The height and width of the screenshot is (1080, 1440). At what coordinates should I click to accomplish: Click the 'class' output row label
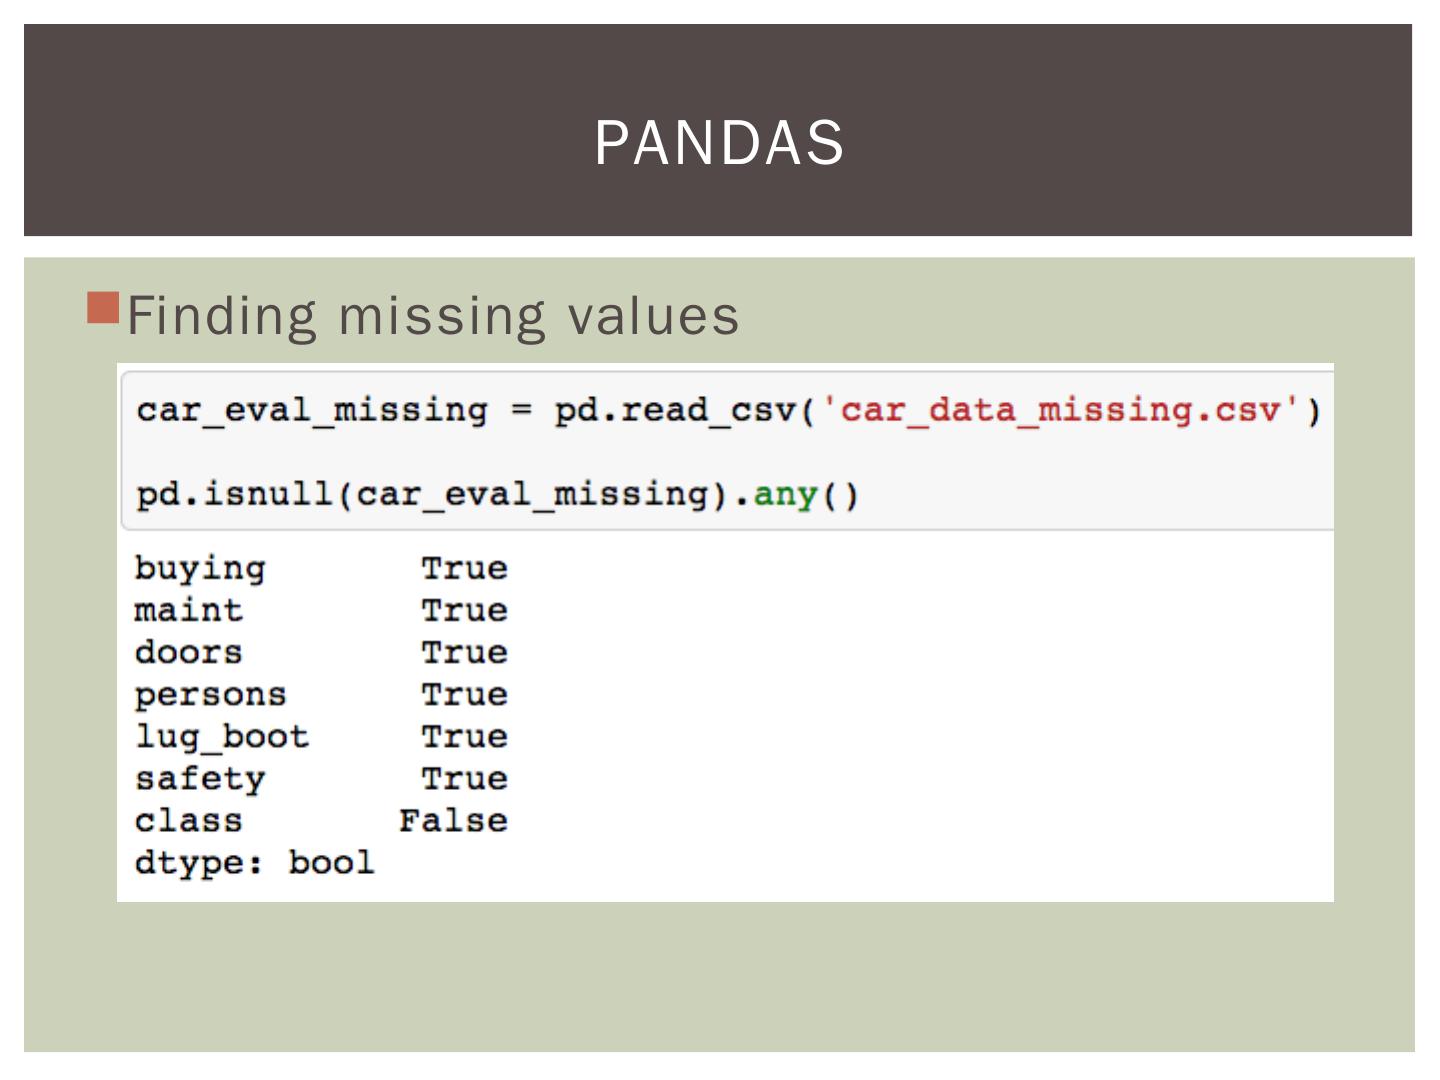189,820
